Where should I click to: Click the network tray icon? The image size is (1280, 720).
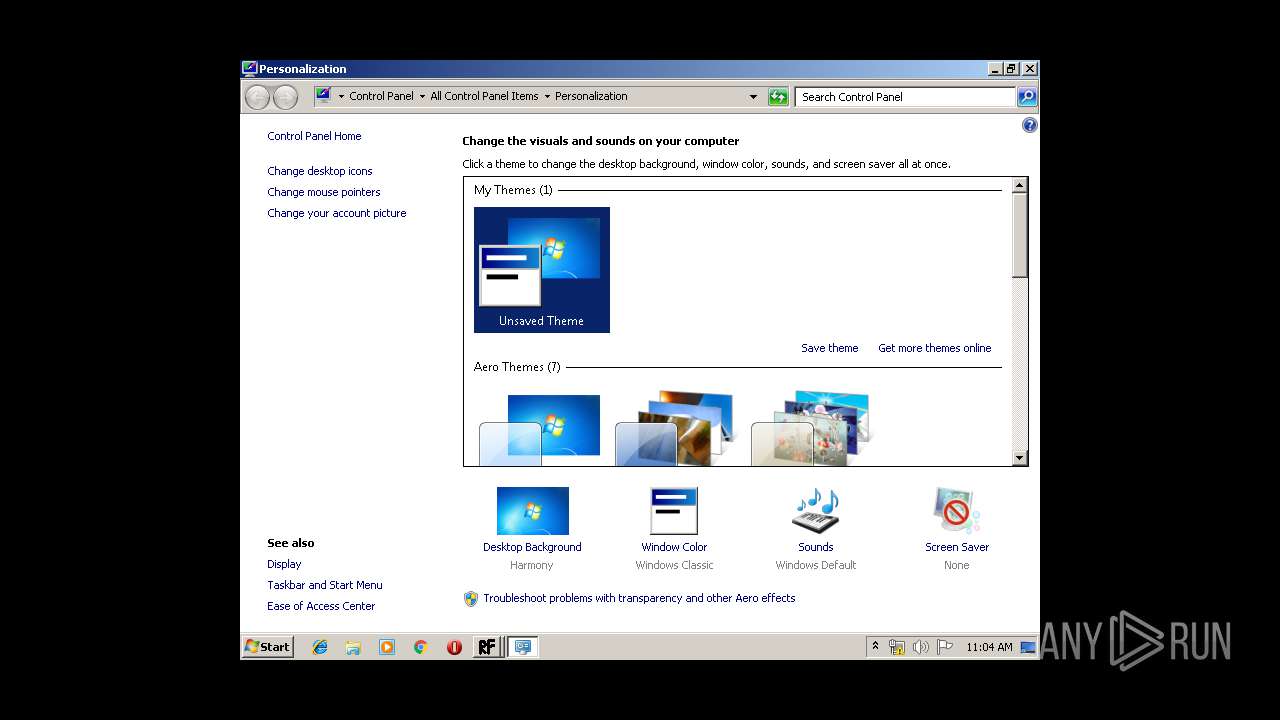click(x=897, y=647)
